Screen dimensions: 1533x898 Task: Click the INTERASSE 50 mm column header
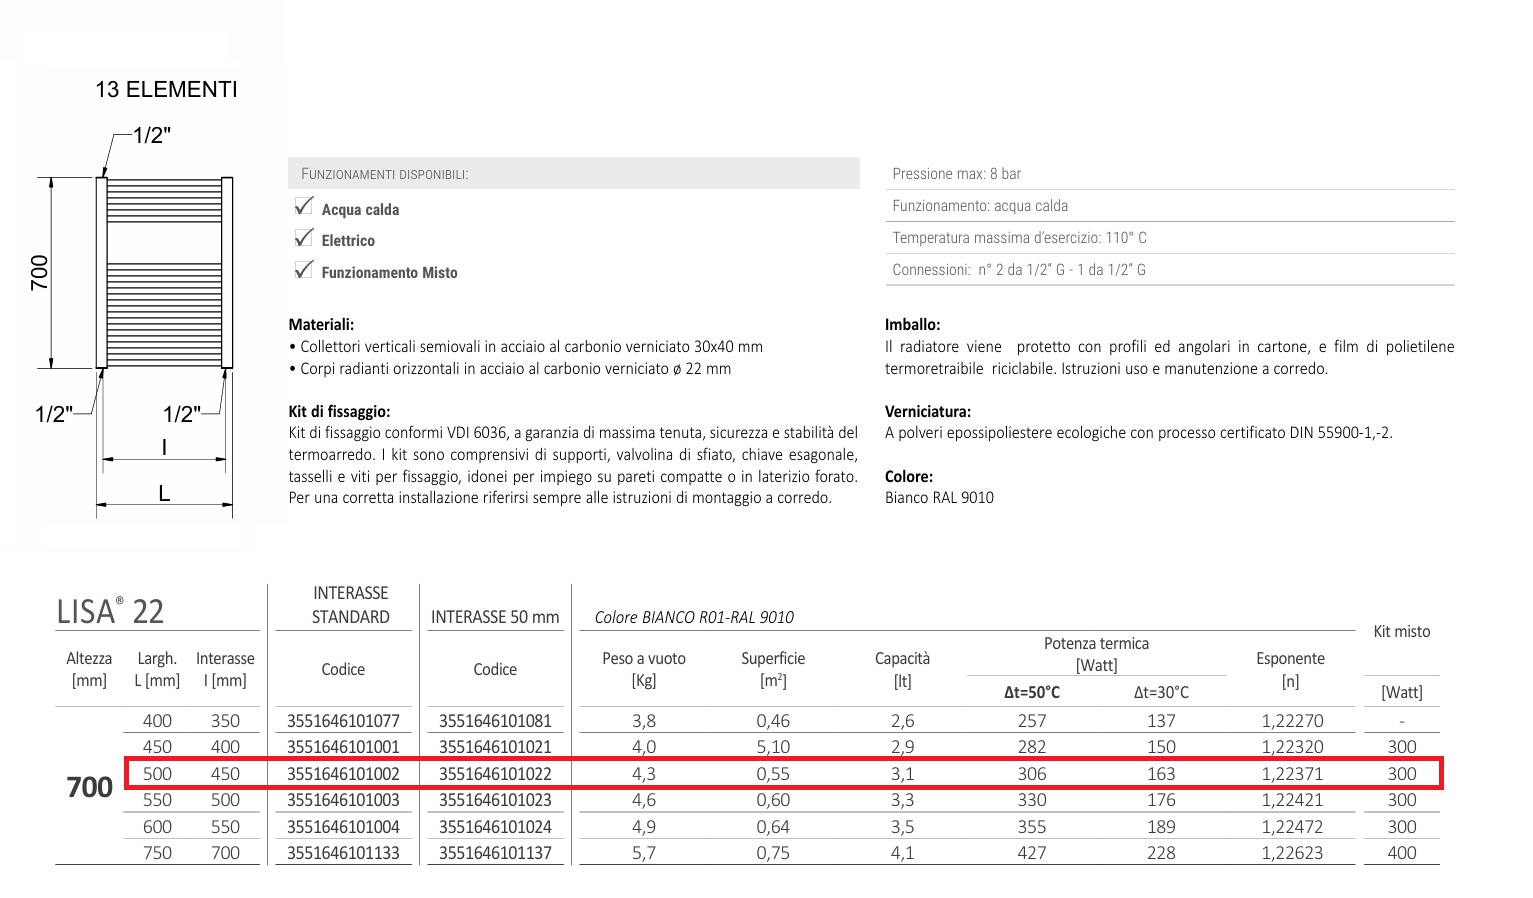point(495,617)
